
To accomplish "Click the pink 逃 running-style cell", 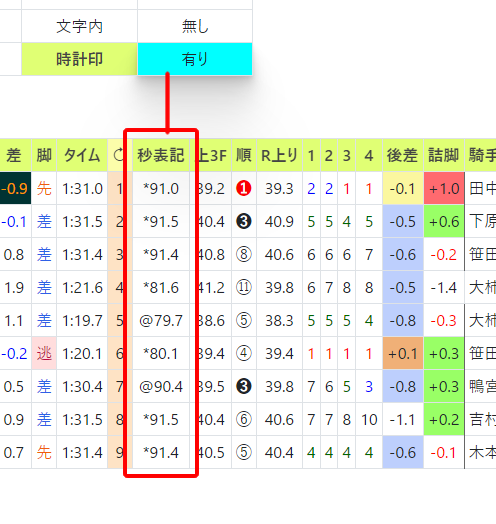I will [44, 354].
